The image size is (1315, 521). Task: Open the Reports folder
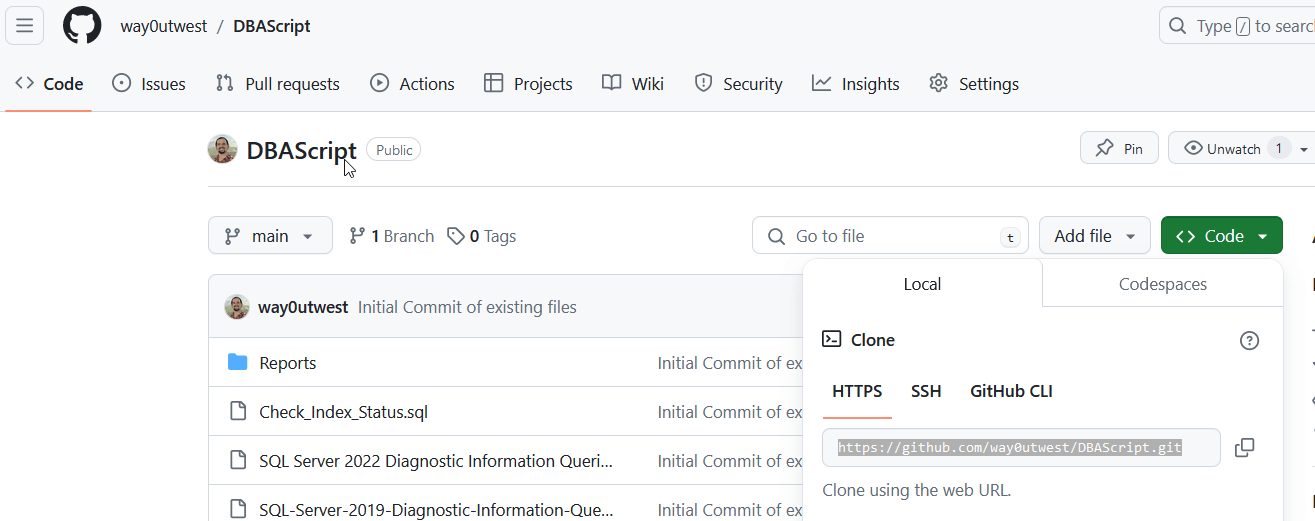287,363
